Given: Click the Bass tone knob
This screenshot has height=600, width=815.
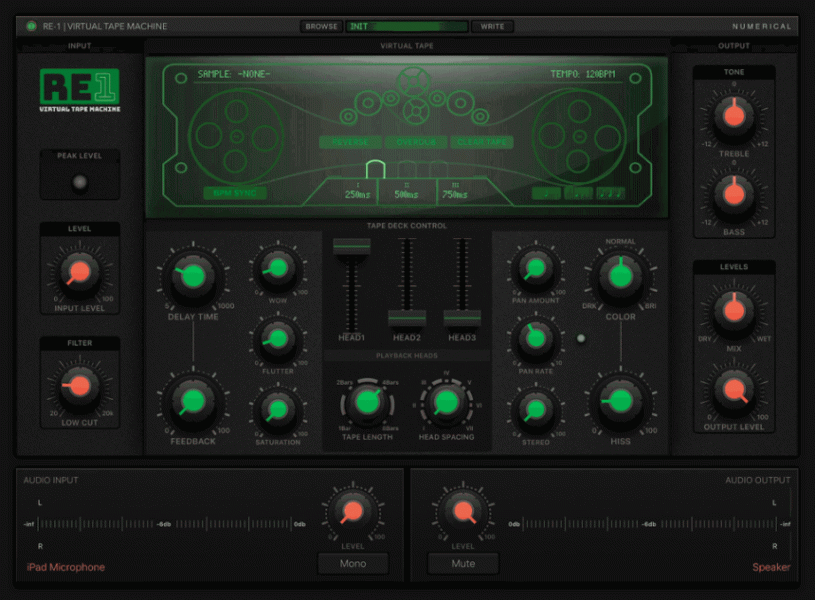Looking at the screenshot, I should [x=734, y=192].
